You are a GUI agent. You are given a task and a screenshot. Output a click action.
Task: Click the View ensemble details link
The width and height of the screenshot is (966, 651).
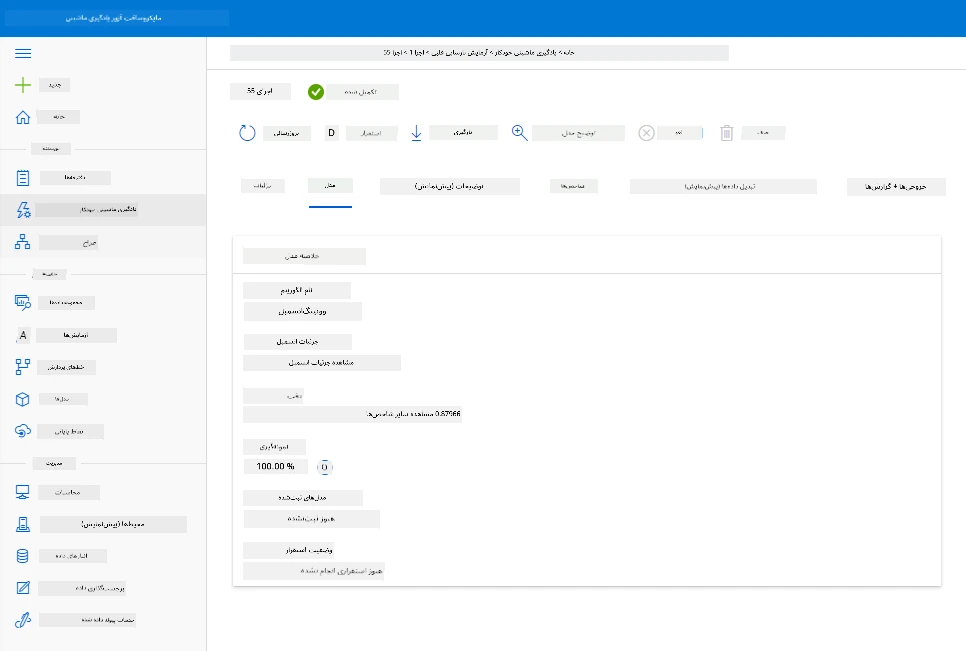(x=322, y=363)
